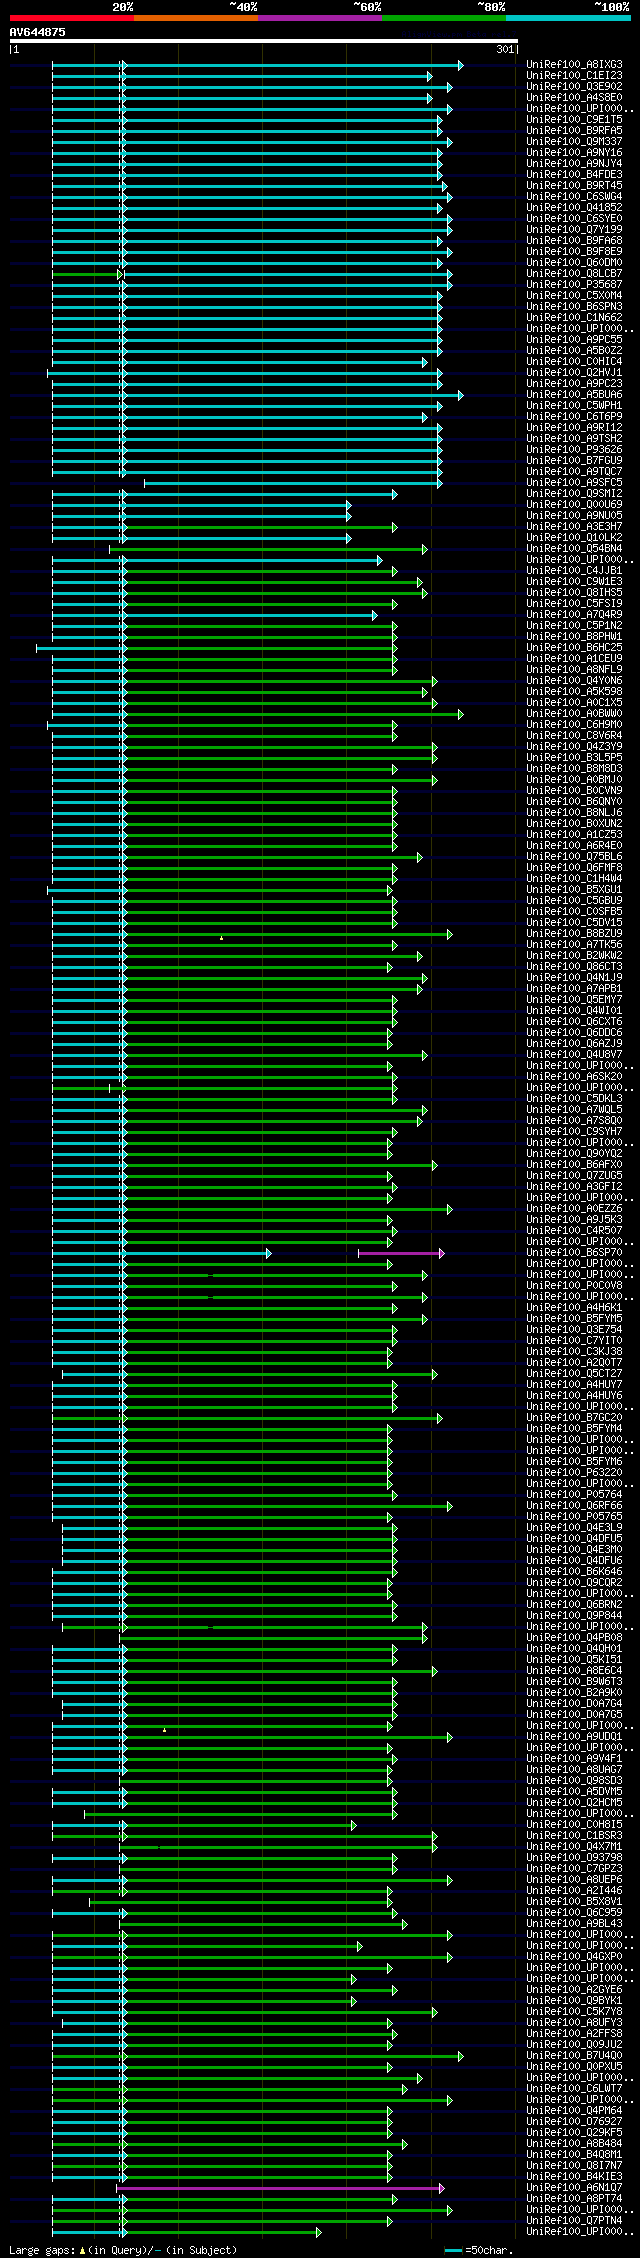Select the query name AV644875

point(38,32)
